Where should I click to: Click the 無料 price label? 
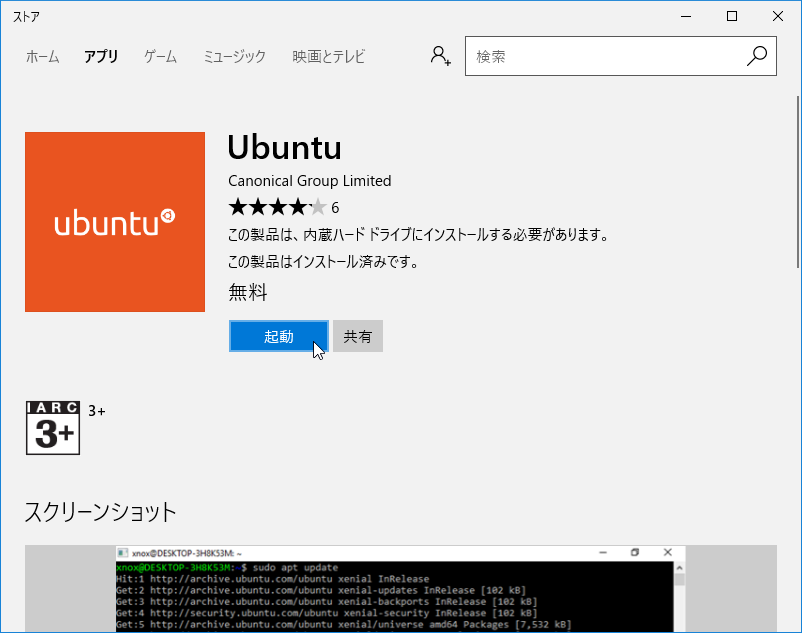[248, 292]
